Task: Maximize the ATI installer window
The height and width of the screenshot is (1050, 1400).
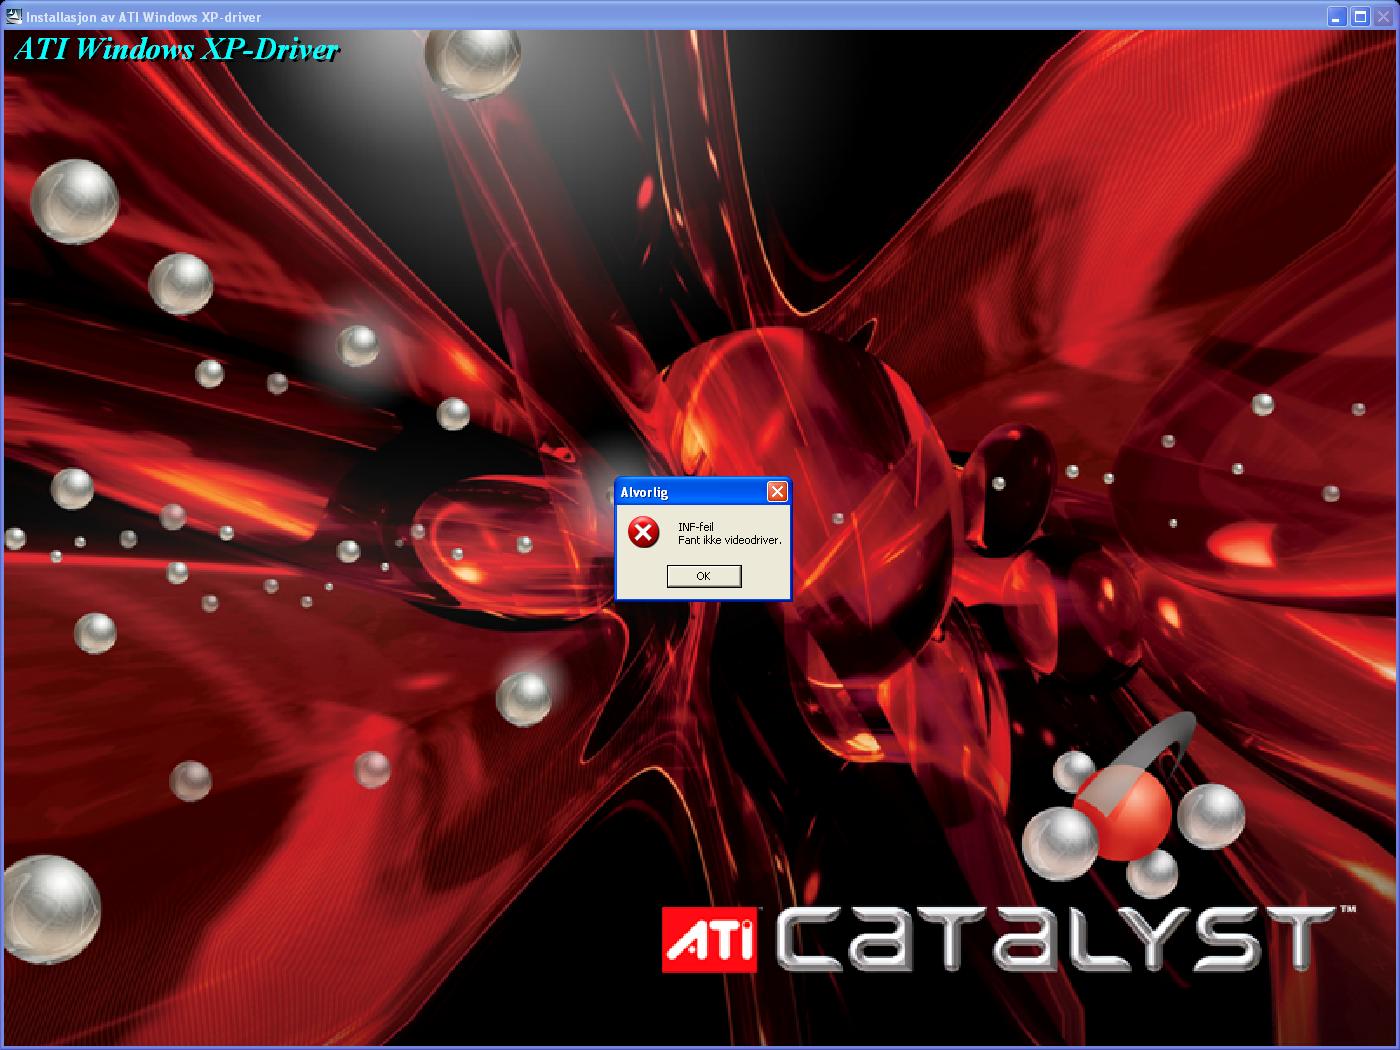Action: [1360, 17]
